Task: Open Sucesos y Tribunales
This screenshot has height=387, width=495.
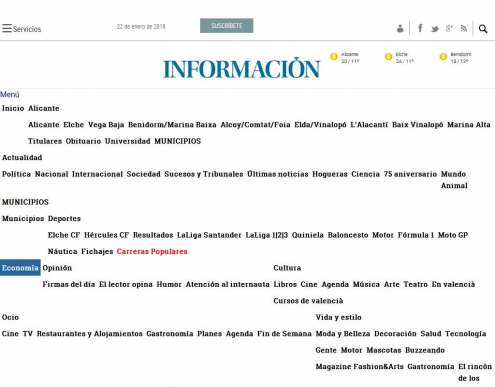Action: tap(204, 174)
